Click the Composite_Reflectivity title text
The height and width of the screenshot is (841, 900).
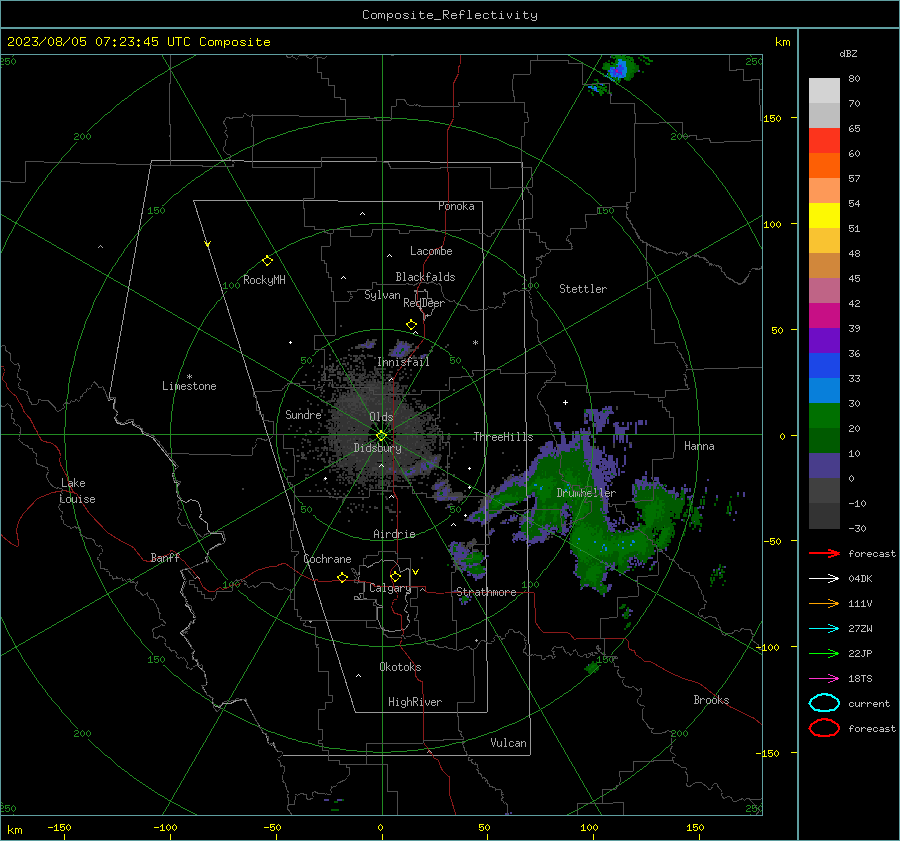450,15
